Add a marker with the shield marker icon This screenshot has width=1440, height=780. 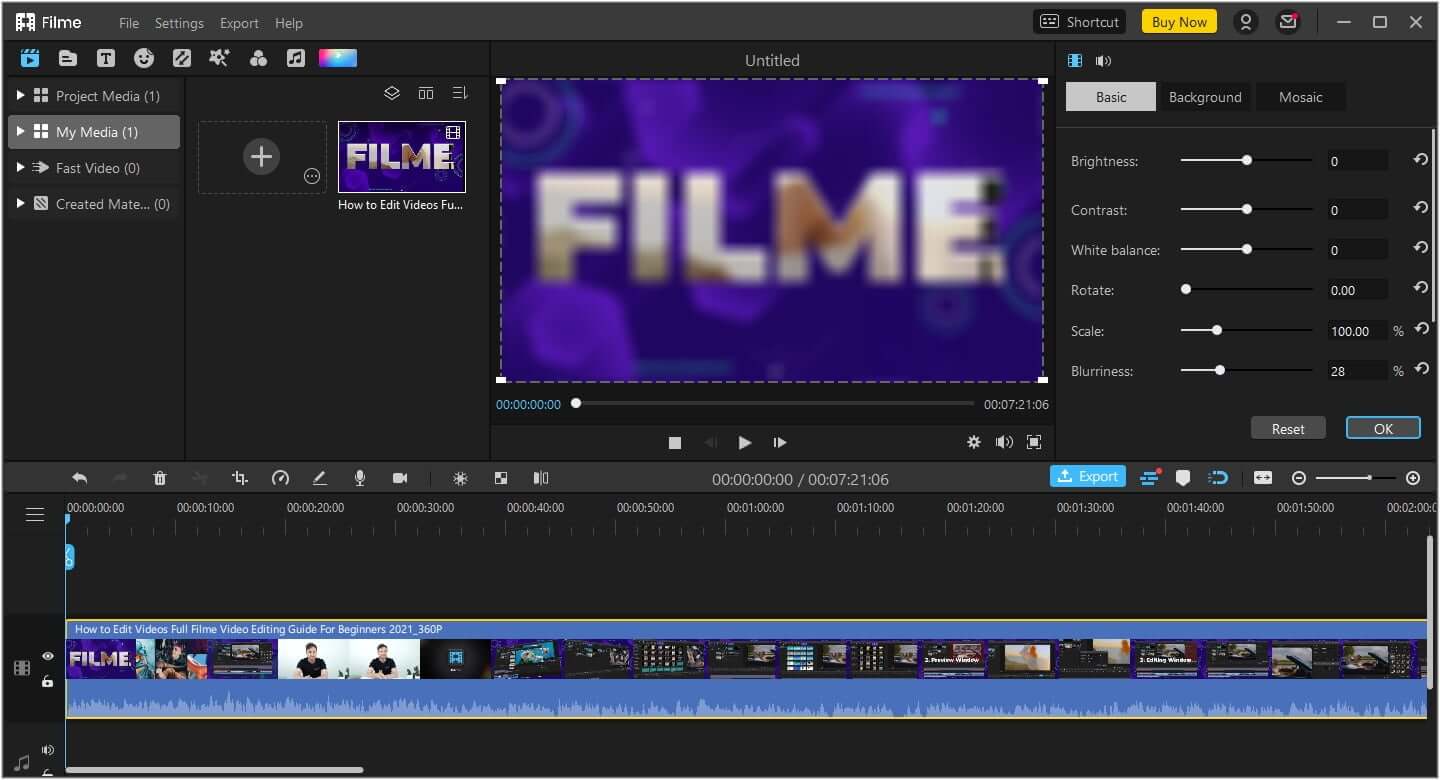(1183, 478)
